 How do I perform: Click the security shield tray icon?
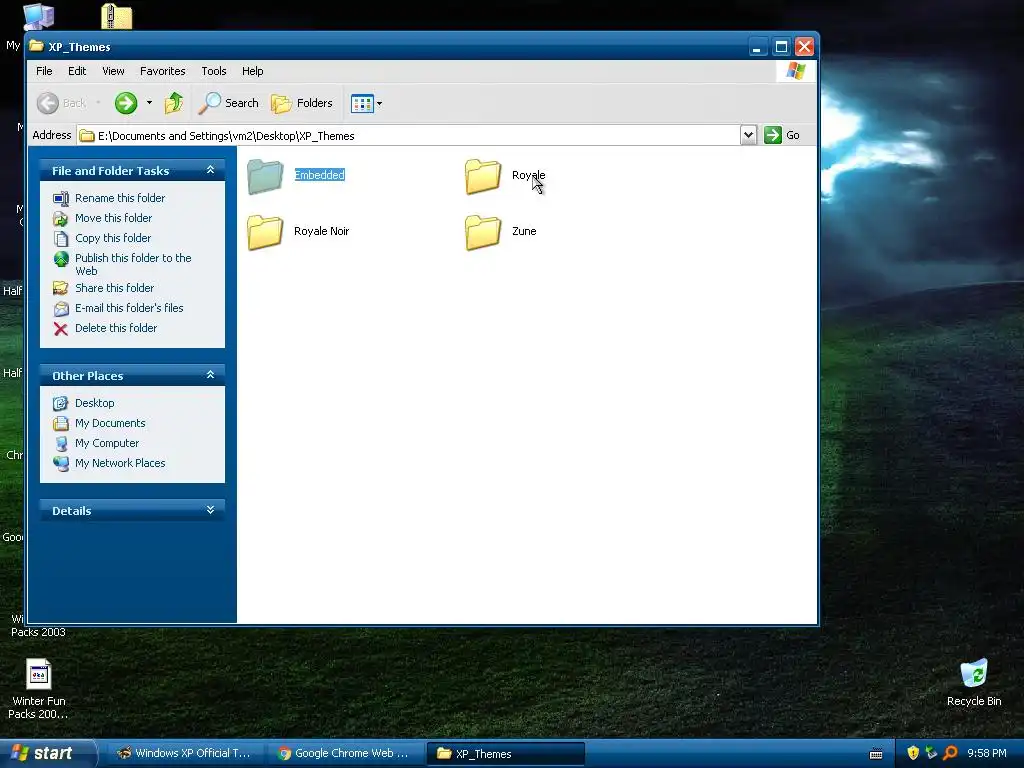click(913, 754)
